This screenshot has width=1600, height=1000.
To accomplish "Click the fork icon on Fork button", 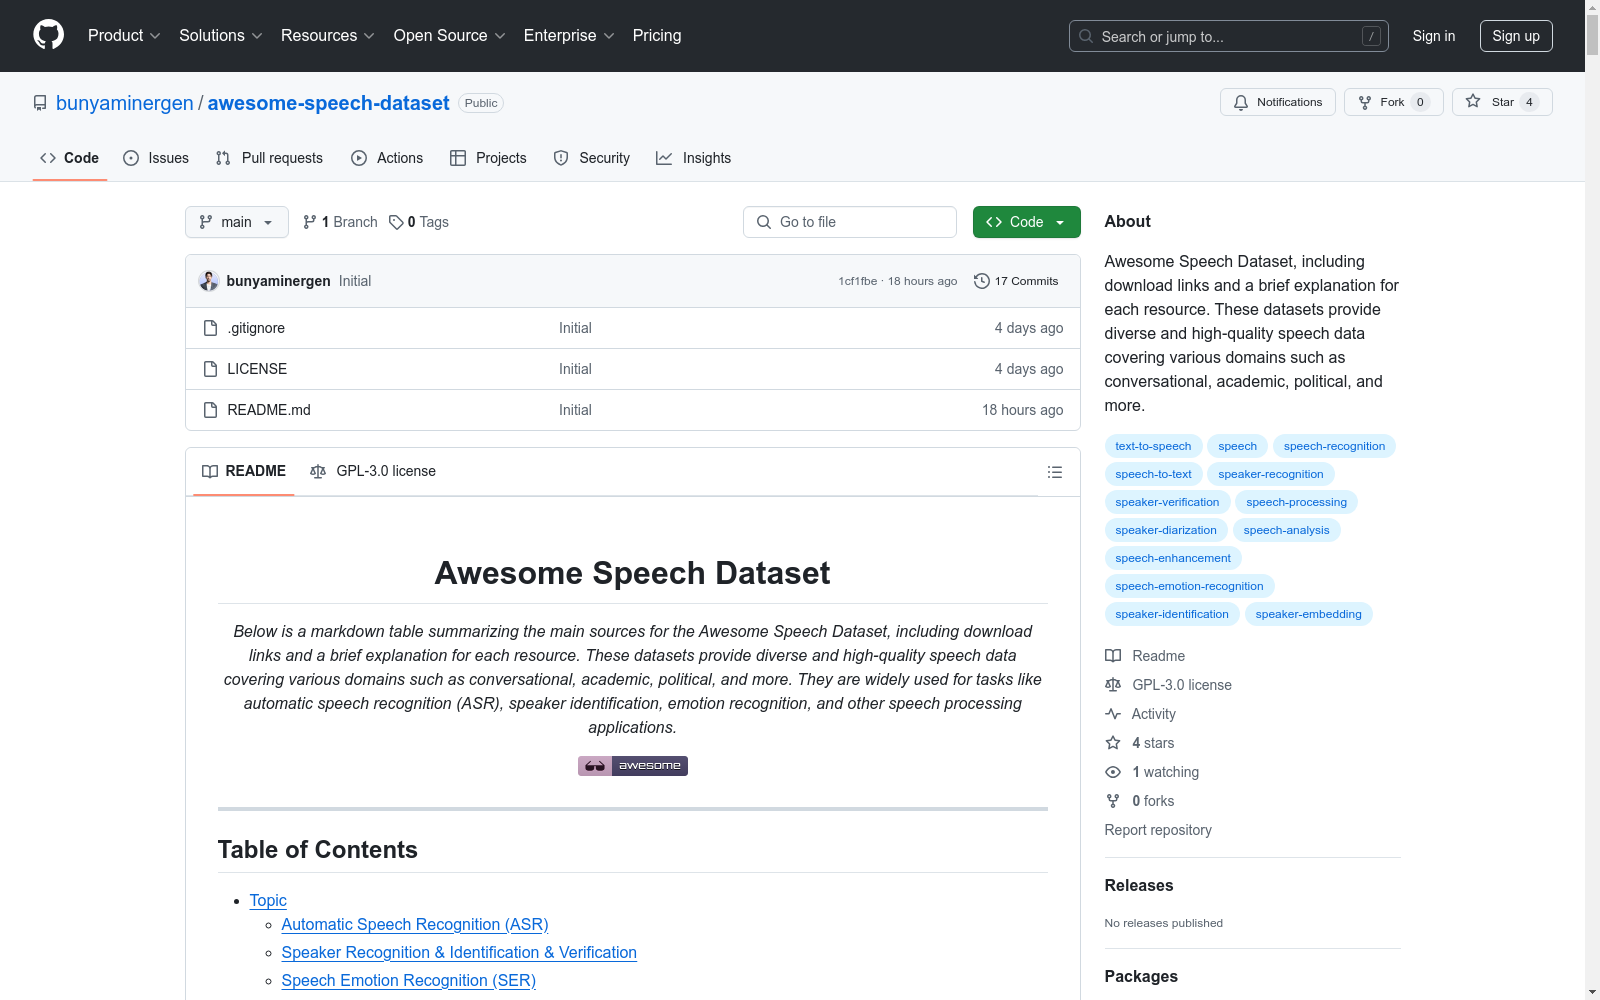I will (1365, 102).
